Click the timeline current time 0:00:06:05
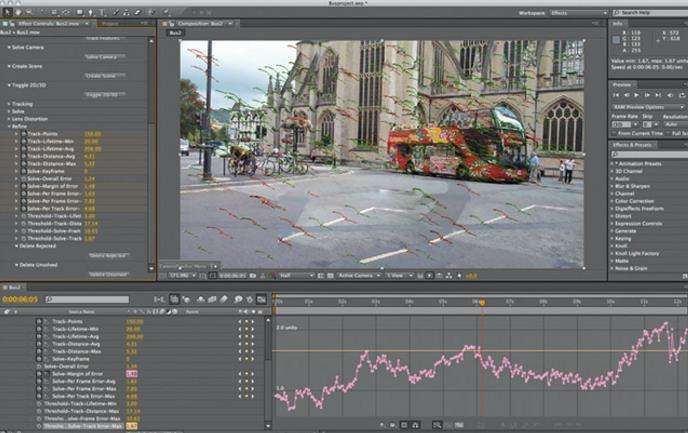Screen dimensions: 688x433 20,299
